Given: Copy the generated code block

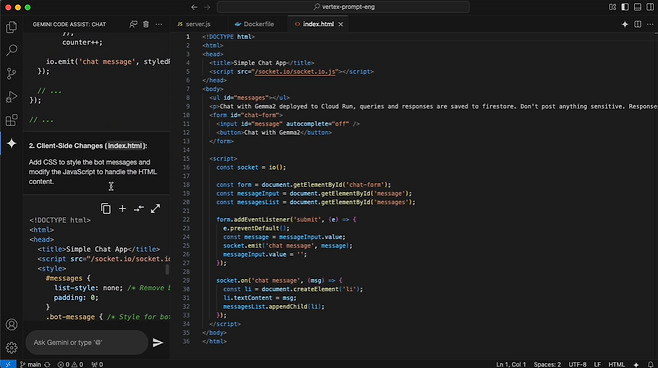Looking at the screenshot, I should pyautogui.click(x=106, y=209).
